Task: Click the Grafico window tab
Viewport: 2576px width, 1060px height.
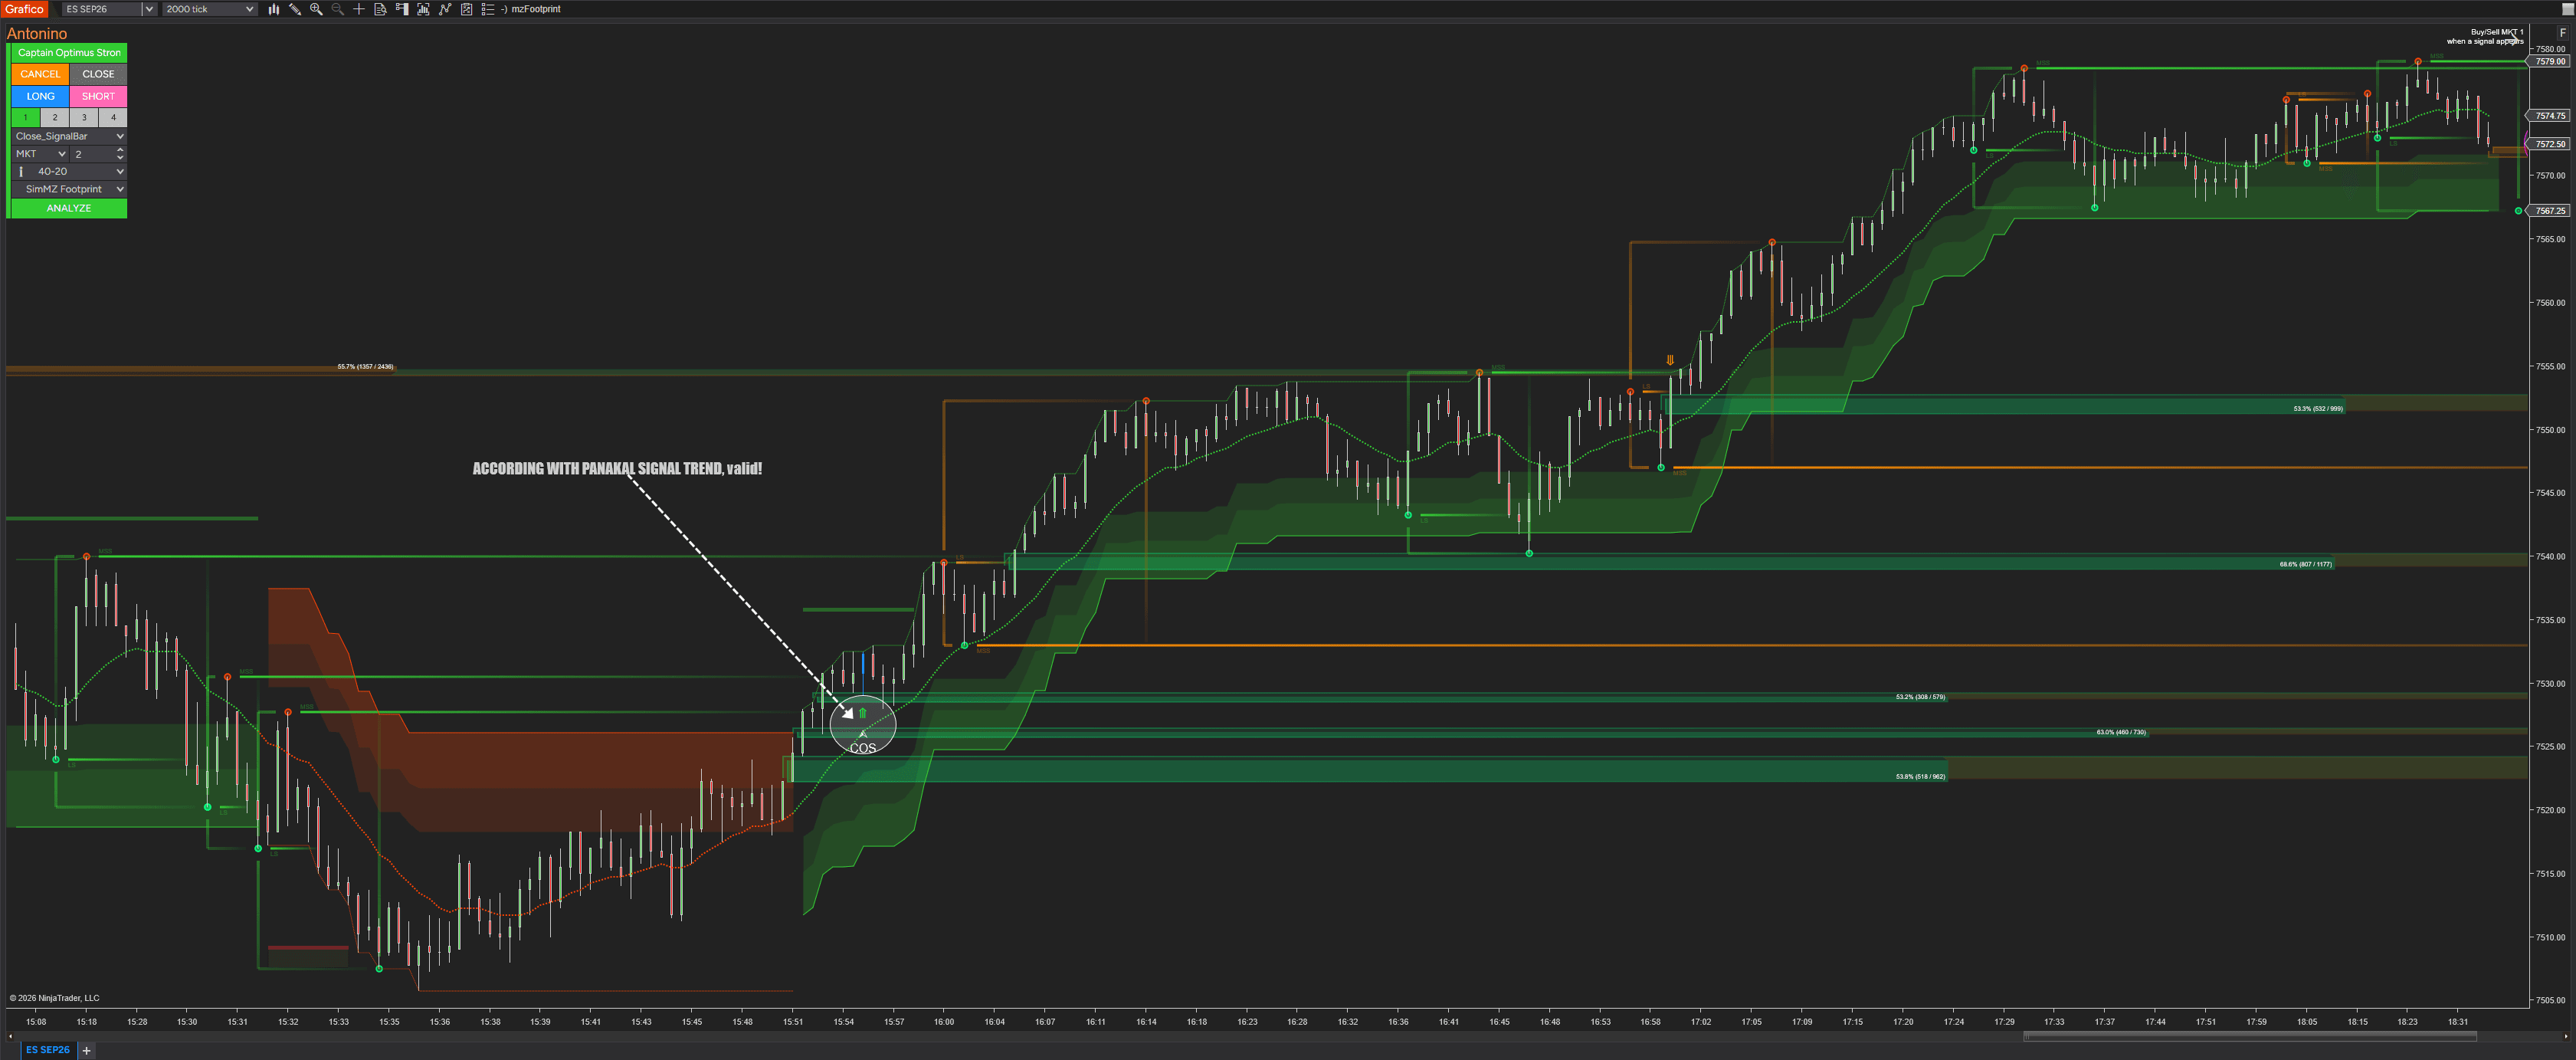Action: point(24,9)
